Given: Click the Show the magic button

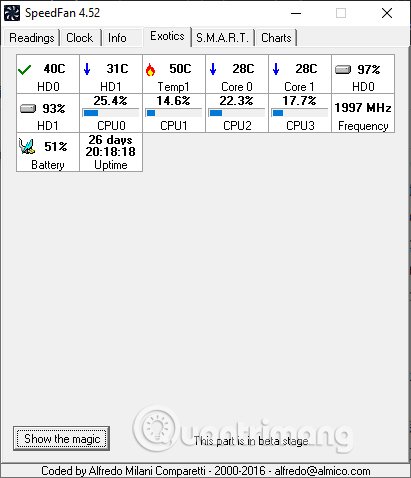Looking at the screenshot, I should [62, 439].
